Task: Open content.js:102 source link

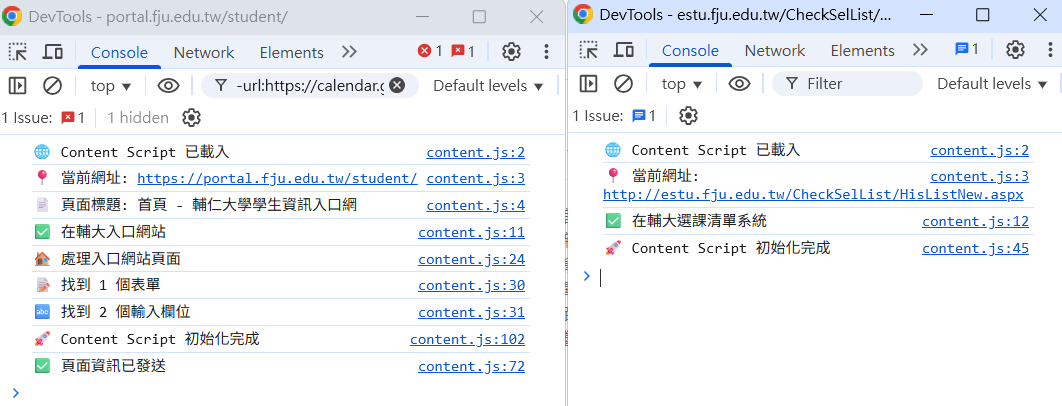Action: 467,340
